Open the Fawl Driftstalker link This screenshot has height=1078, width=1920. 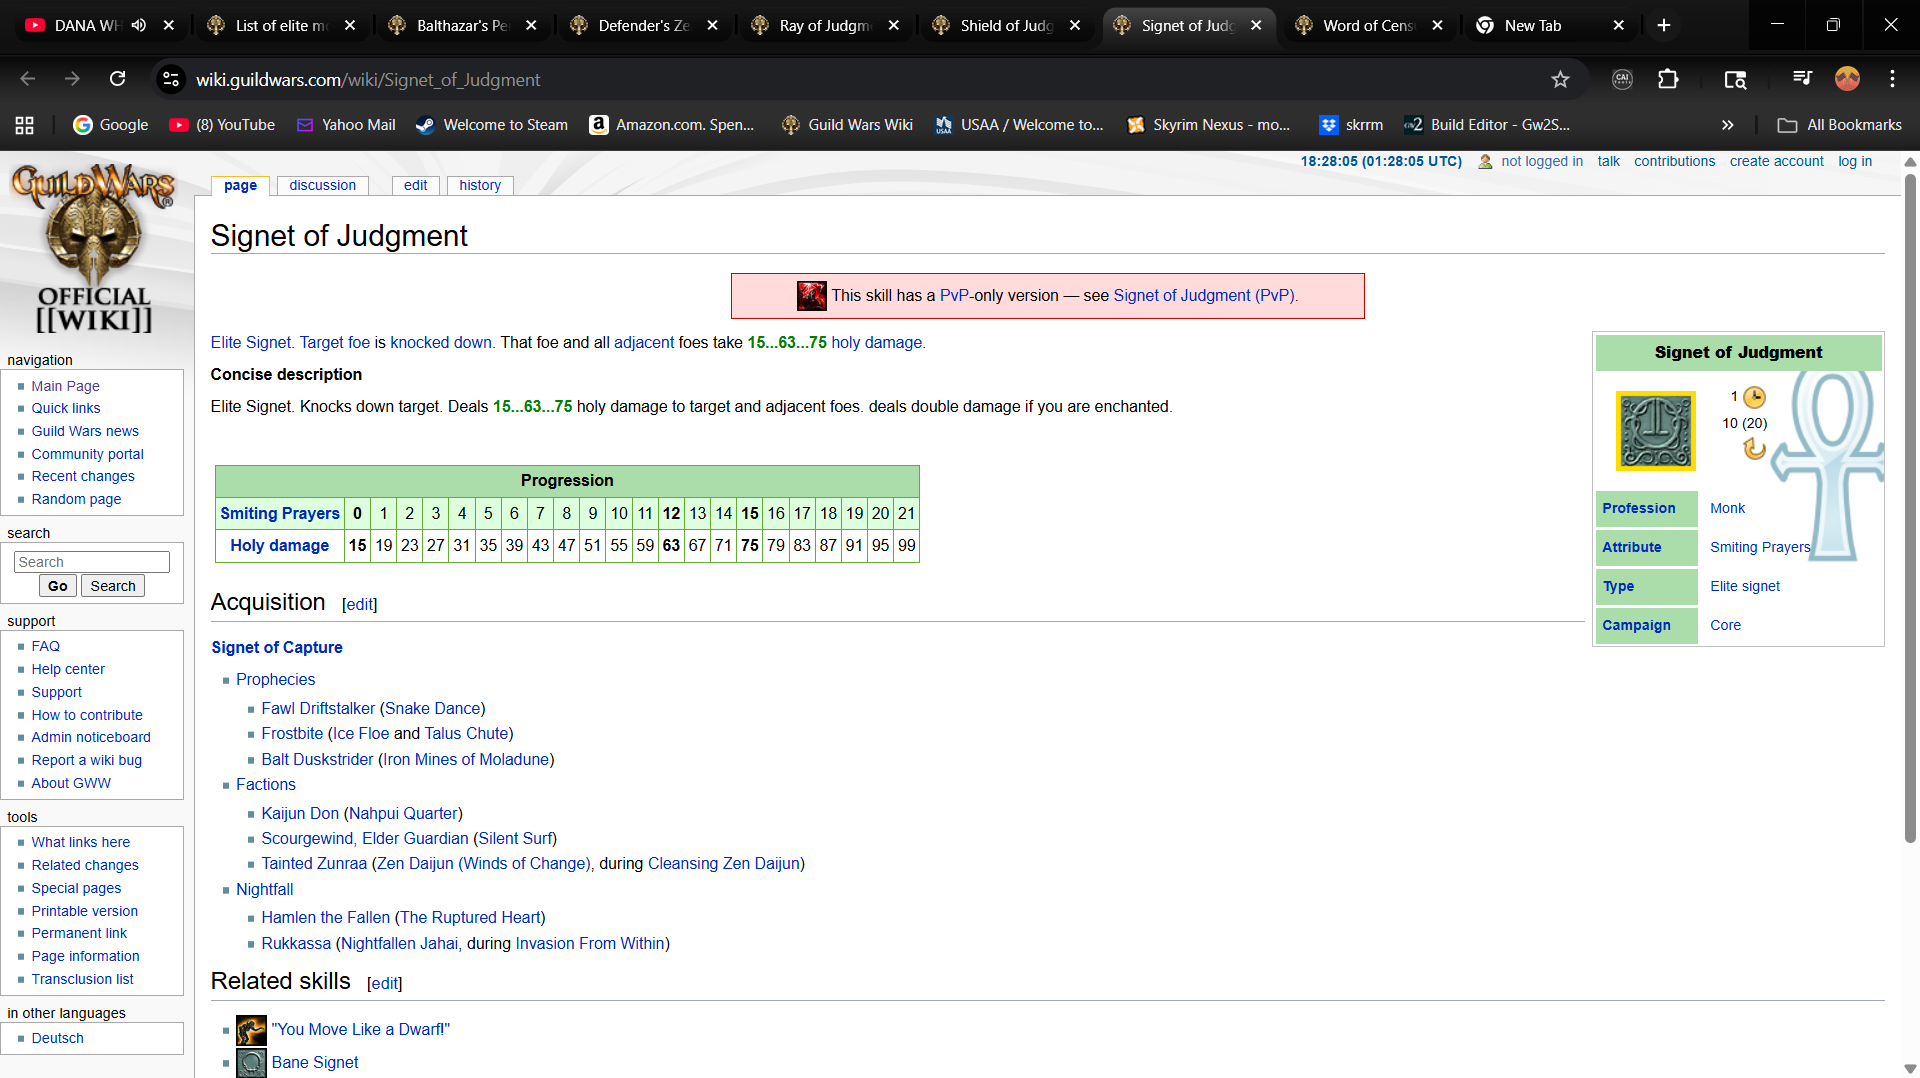pyautogui.click(x=318, y=709)
